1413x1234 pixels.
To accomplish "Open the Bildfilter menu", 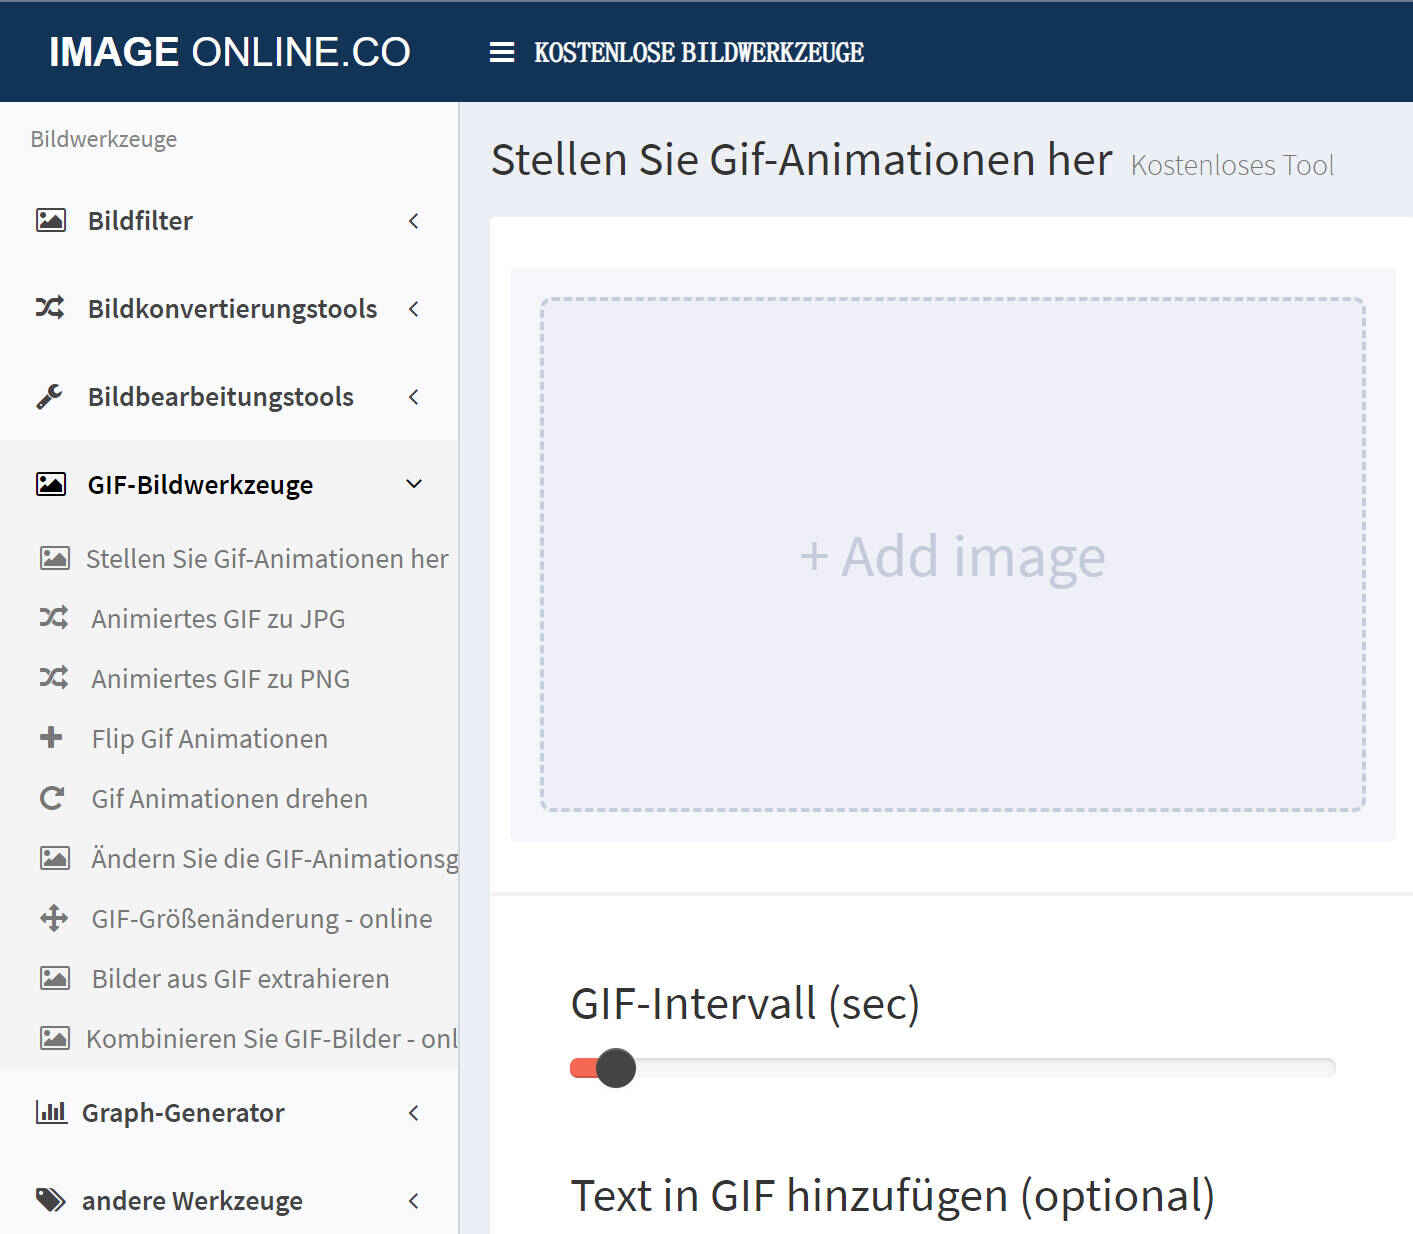I will (x=229, y=220).
